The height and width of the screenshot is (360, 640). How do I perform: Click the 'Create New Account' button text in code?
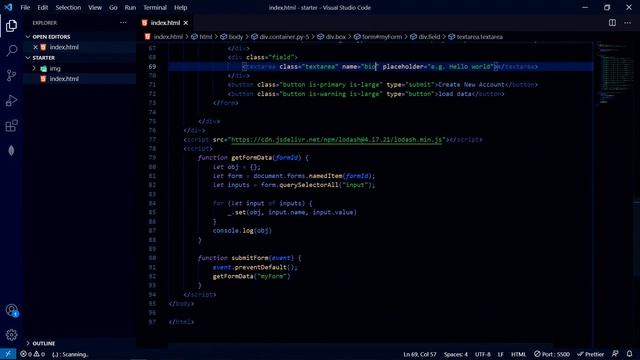pos(471,85)
